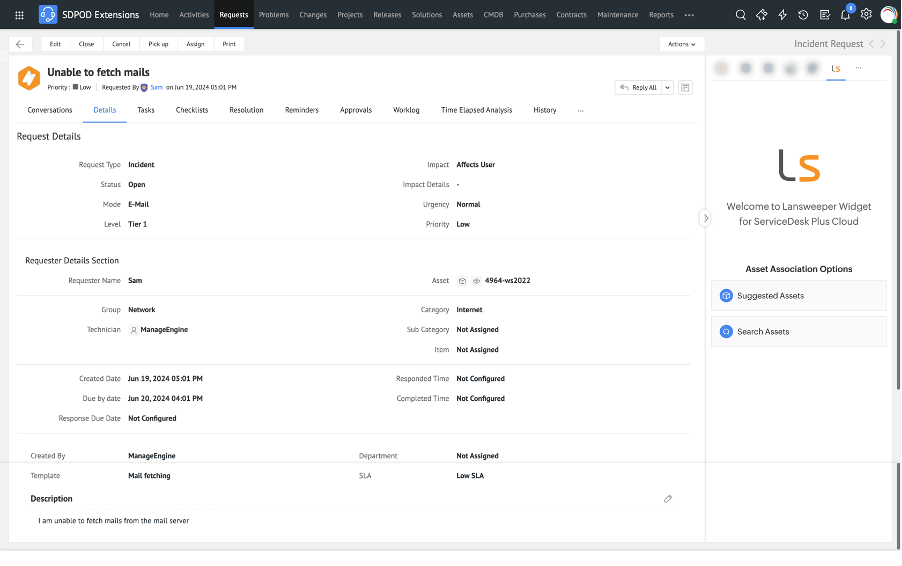Go to previous incident request chevron
Screen dimensions: 902x566
point(872,44)
